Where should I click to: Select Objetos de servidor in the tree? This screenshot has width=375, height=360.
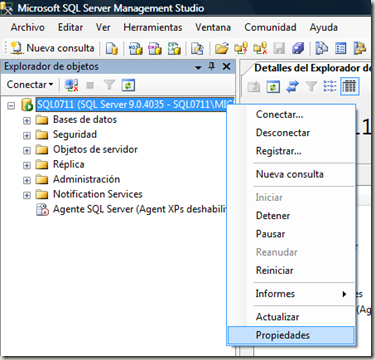[x=95, y=149]
